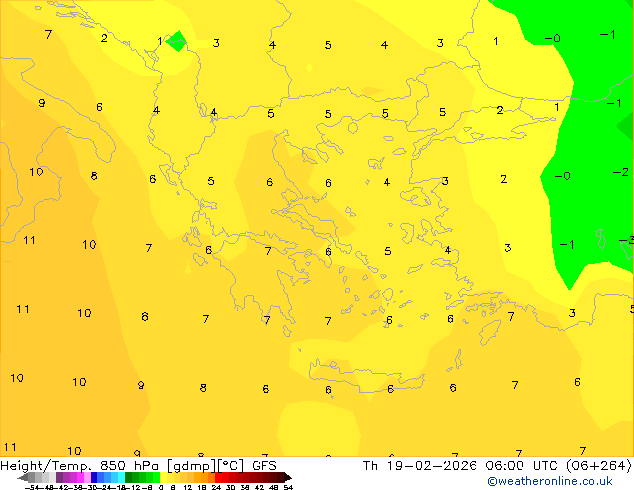Click the bright red legend swatch at 24

click(218, 477)
